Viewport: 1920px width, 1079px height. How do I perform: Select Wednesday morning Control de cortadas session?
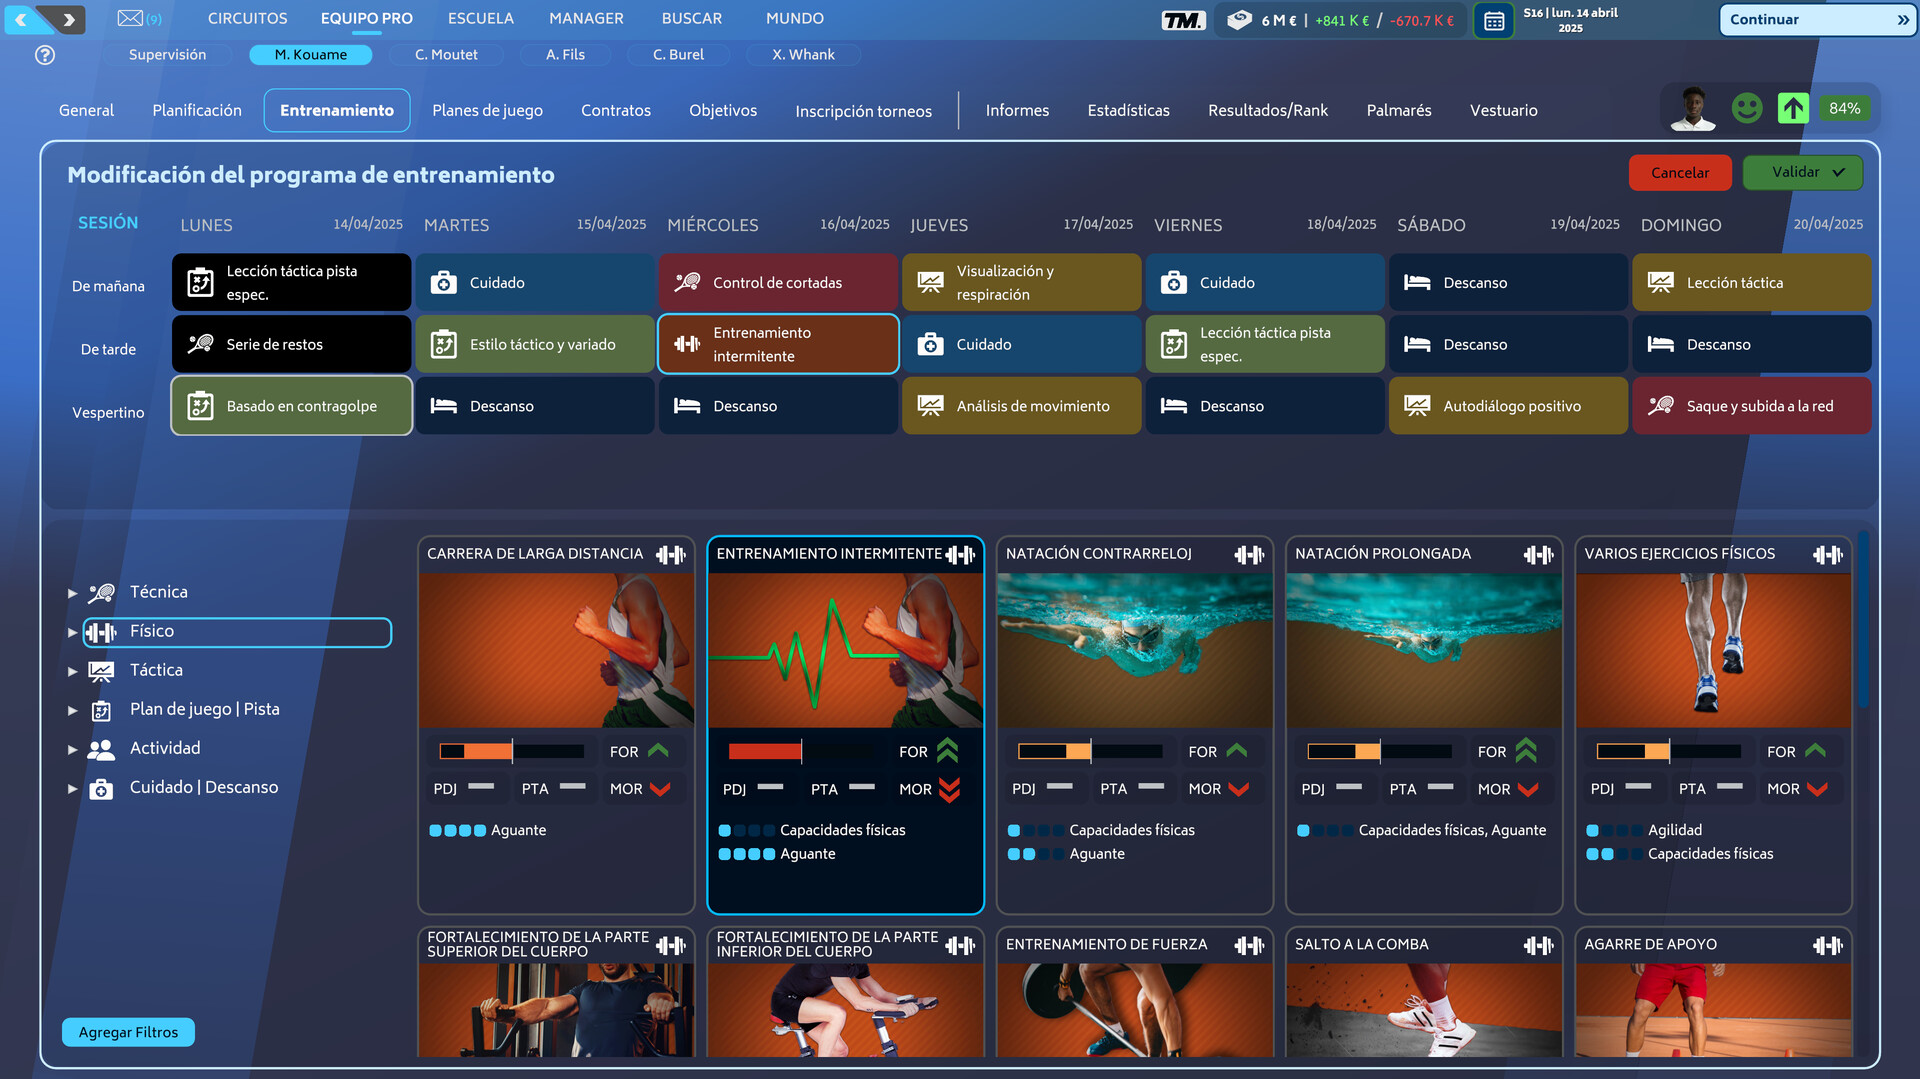pyautogui.click(x=778, y=282)
